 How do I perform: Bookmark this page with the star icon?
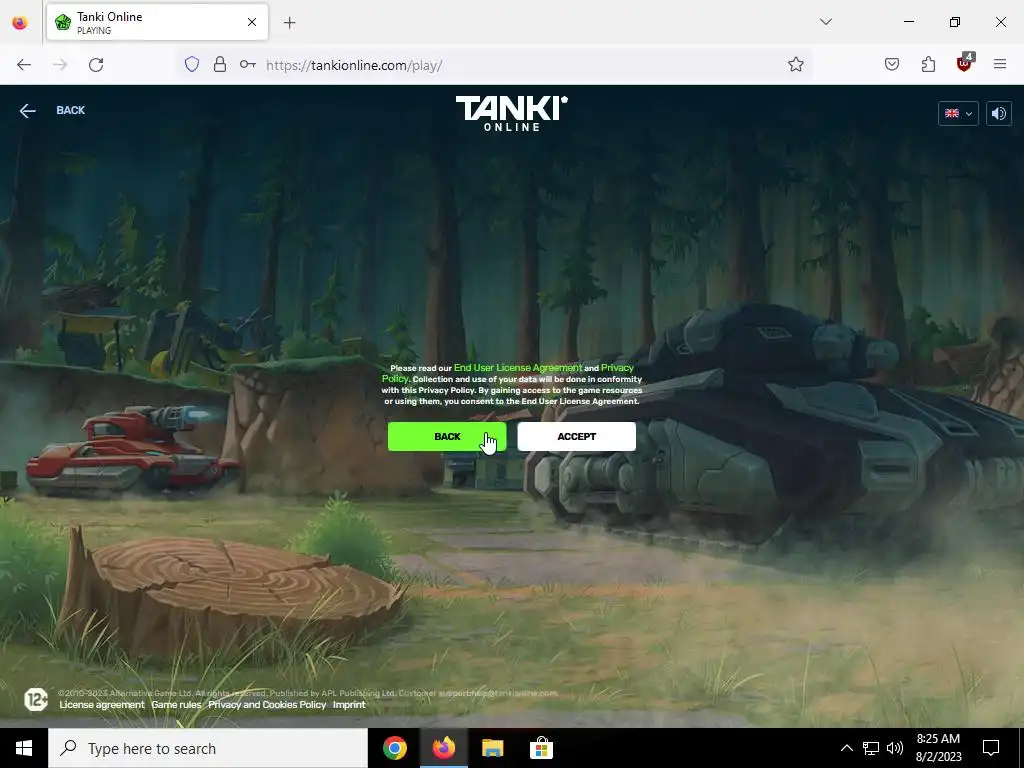click(x=795, y=64)
